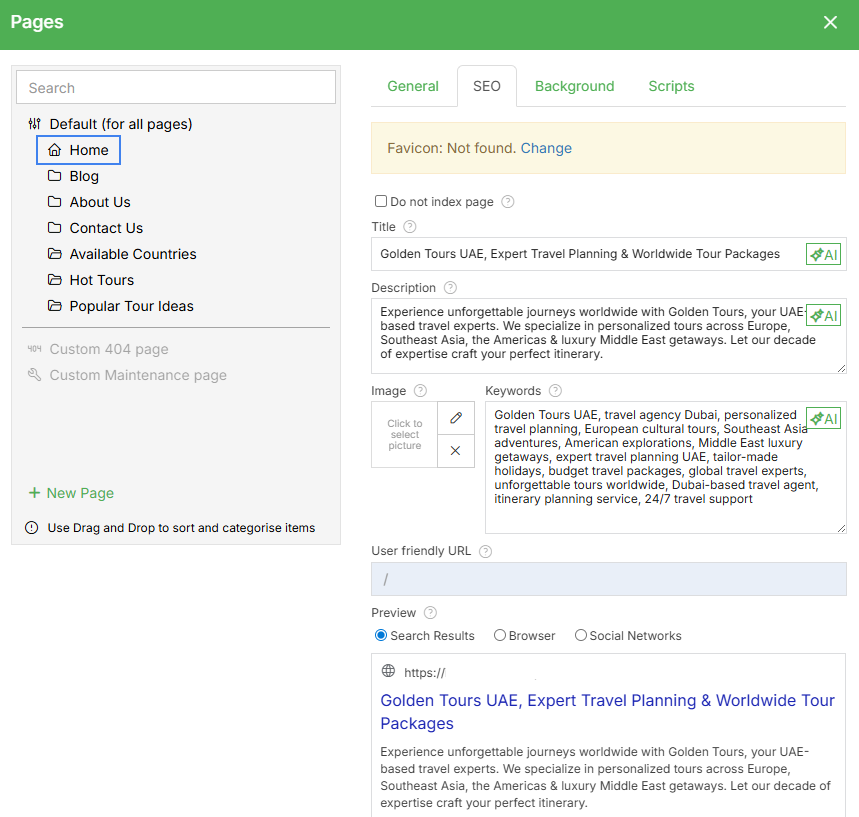Switch to the General tab
The height and width of the screenshot is (817, 859).
point(413,86)
